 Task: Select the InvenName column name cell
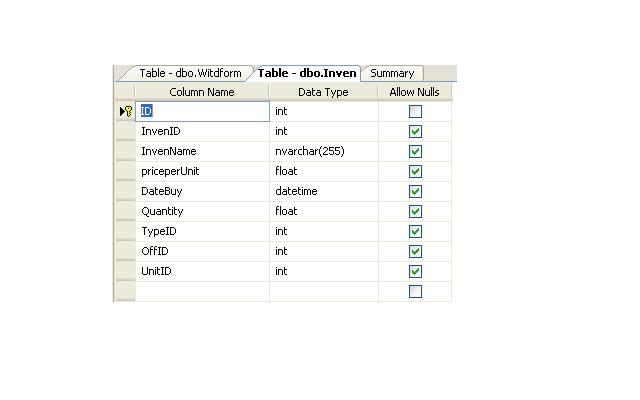(202, 151)
